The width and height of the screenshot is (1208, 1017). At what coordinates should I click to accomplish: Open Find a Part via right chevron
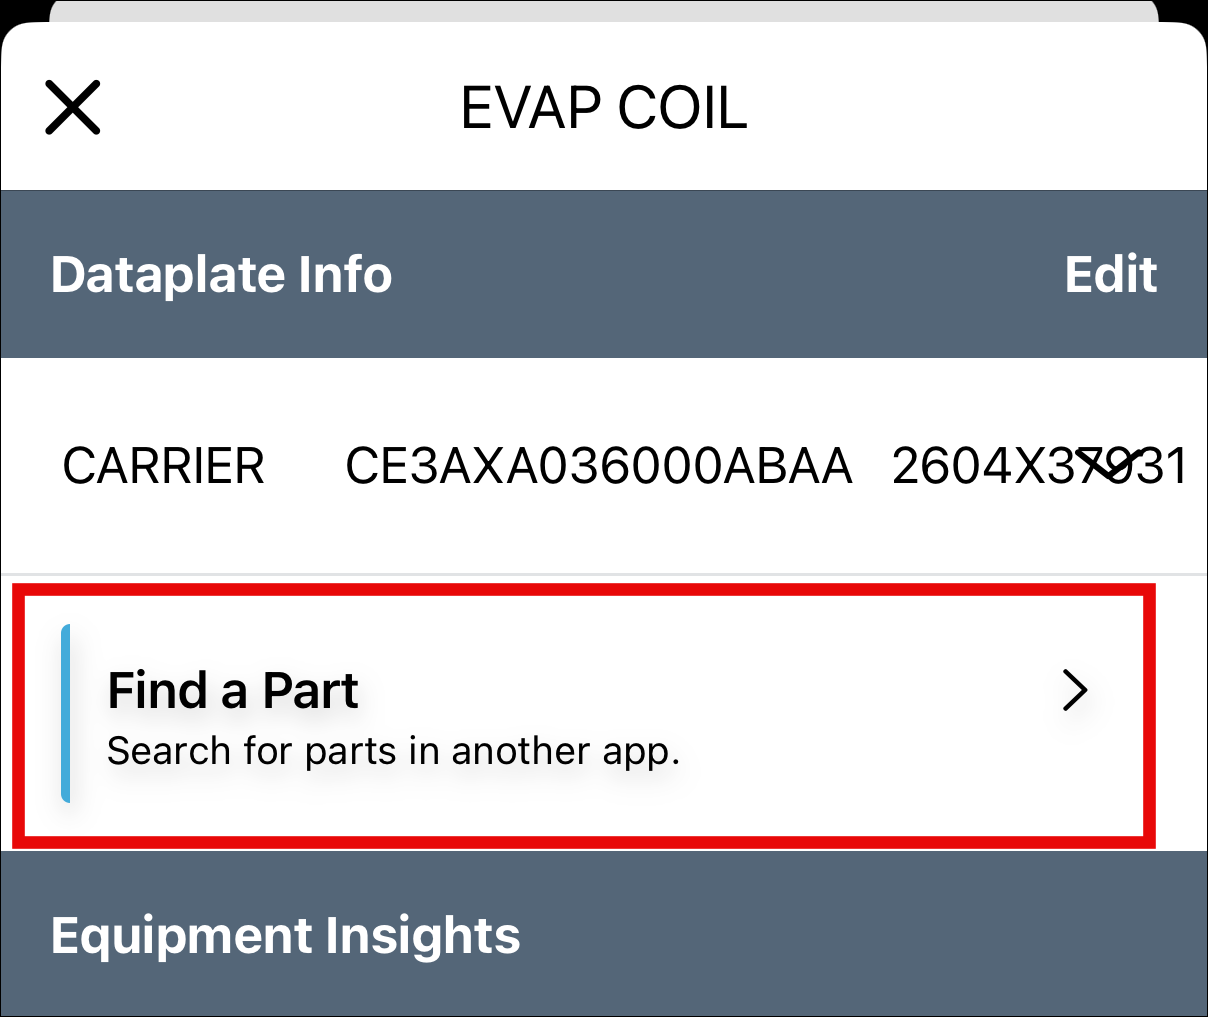coord(1075,690)
